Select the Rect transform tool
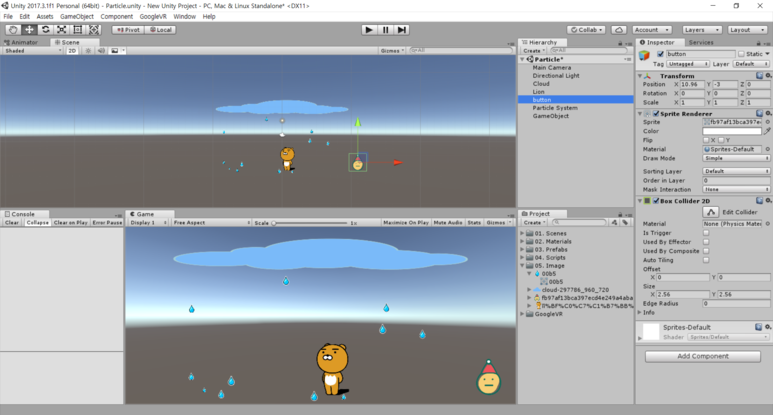773x415 pixels. point(78,30)
